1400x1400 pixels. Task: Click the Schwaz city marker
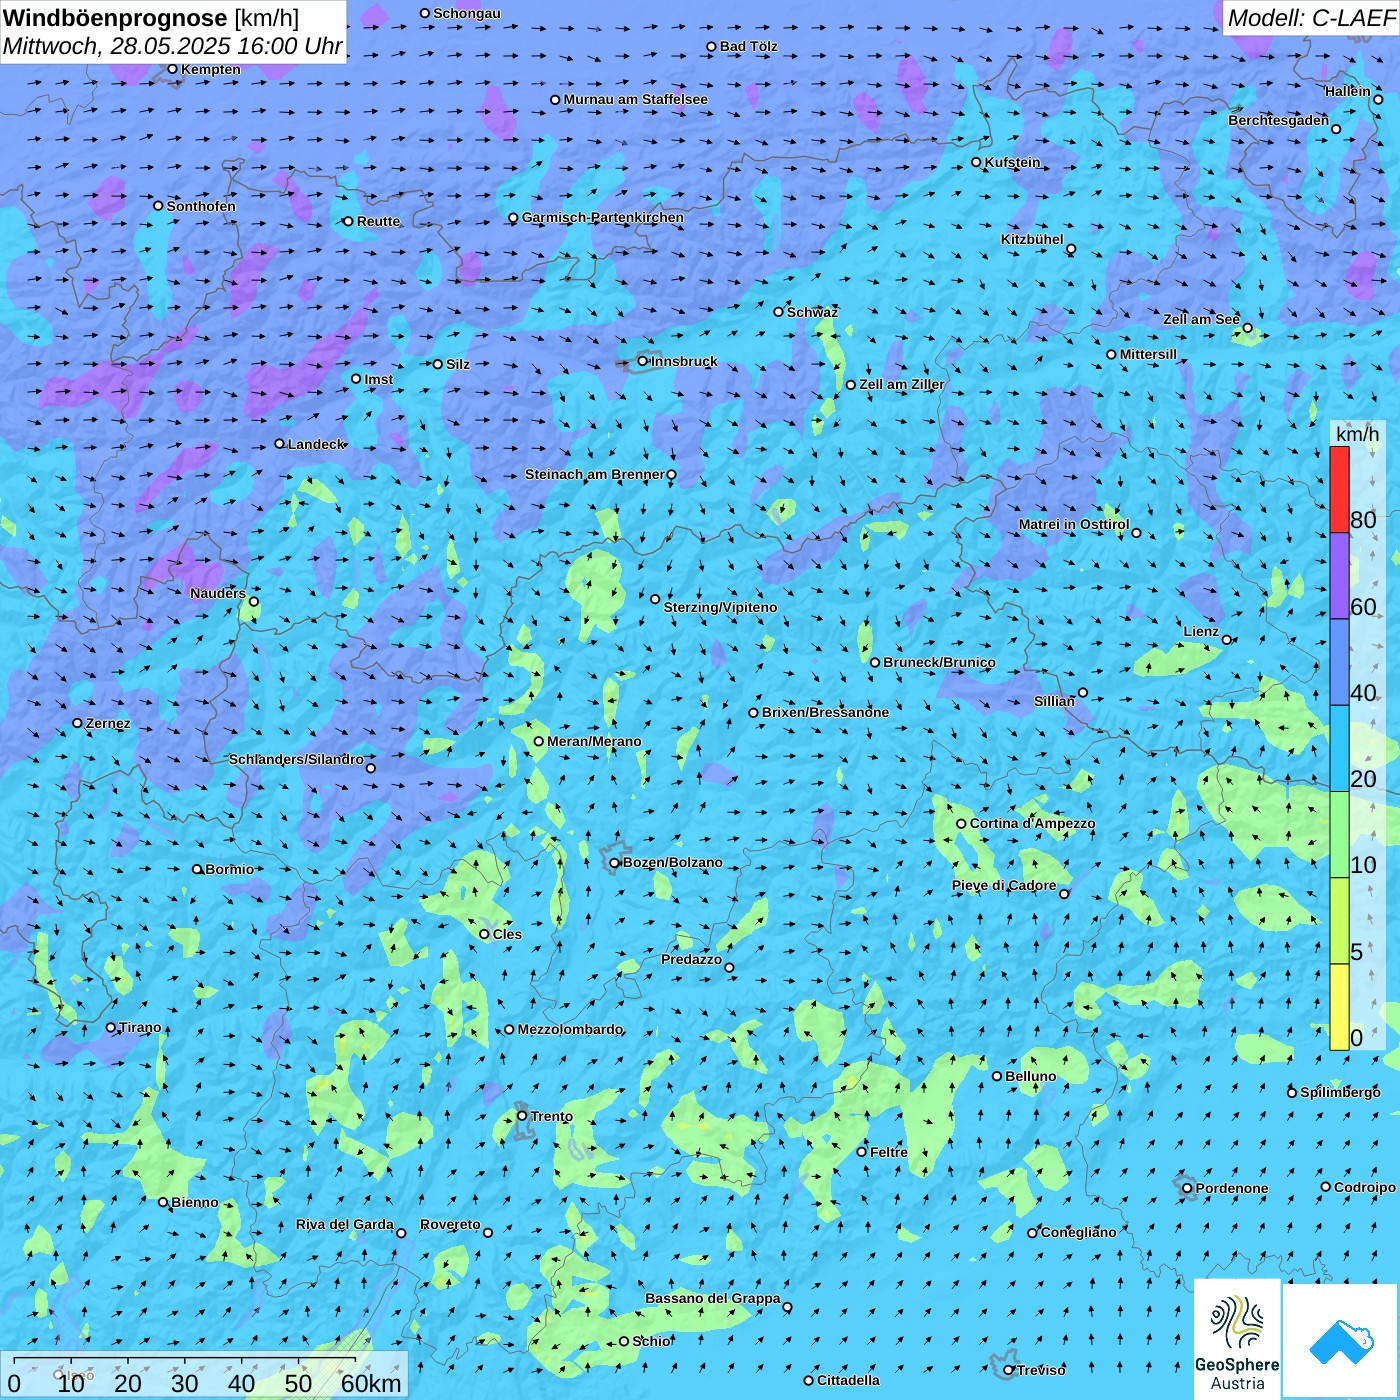779,312
